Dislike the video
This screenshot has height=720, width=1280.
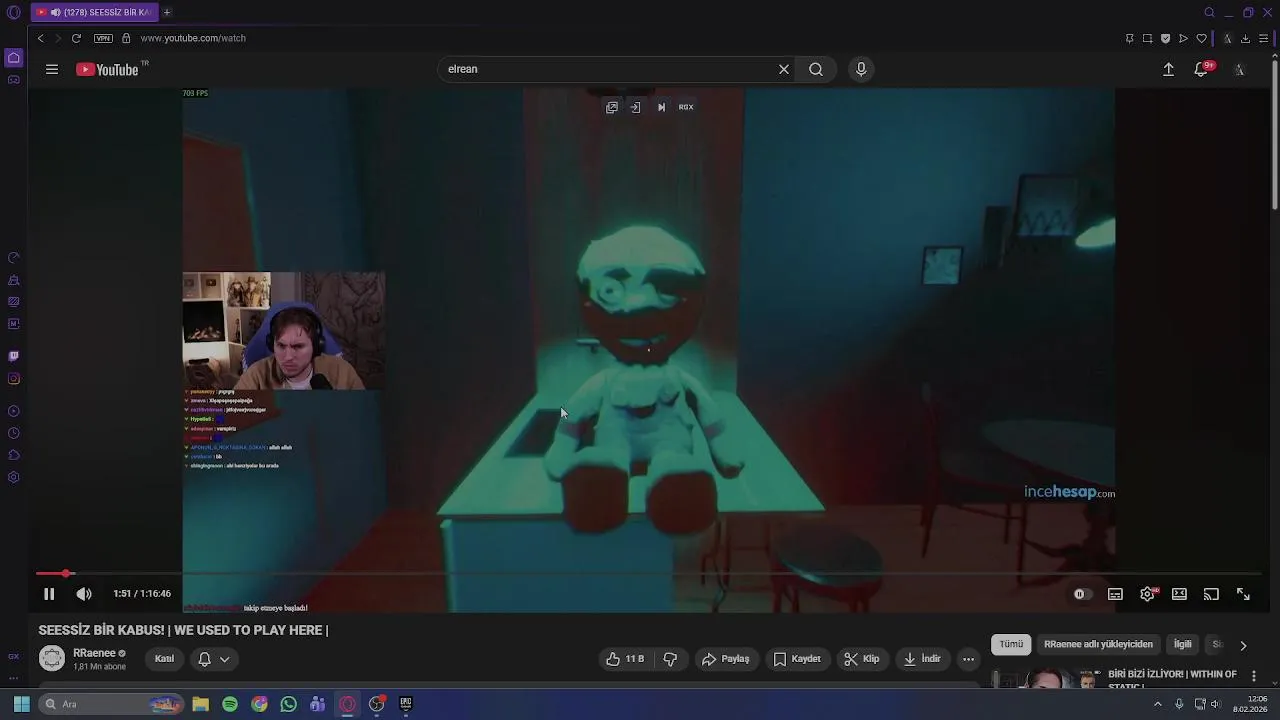point(670,659)
